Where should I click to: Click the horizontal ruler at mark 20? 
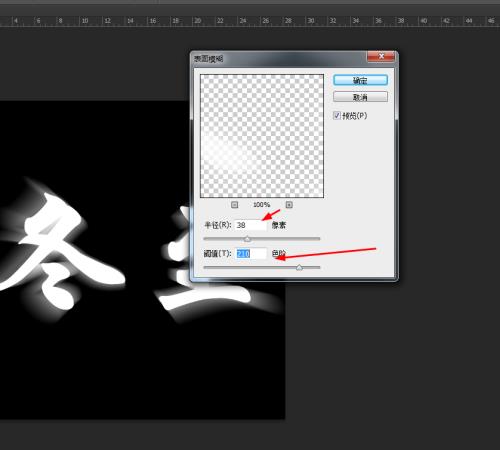197,21
